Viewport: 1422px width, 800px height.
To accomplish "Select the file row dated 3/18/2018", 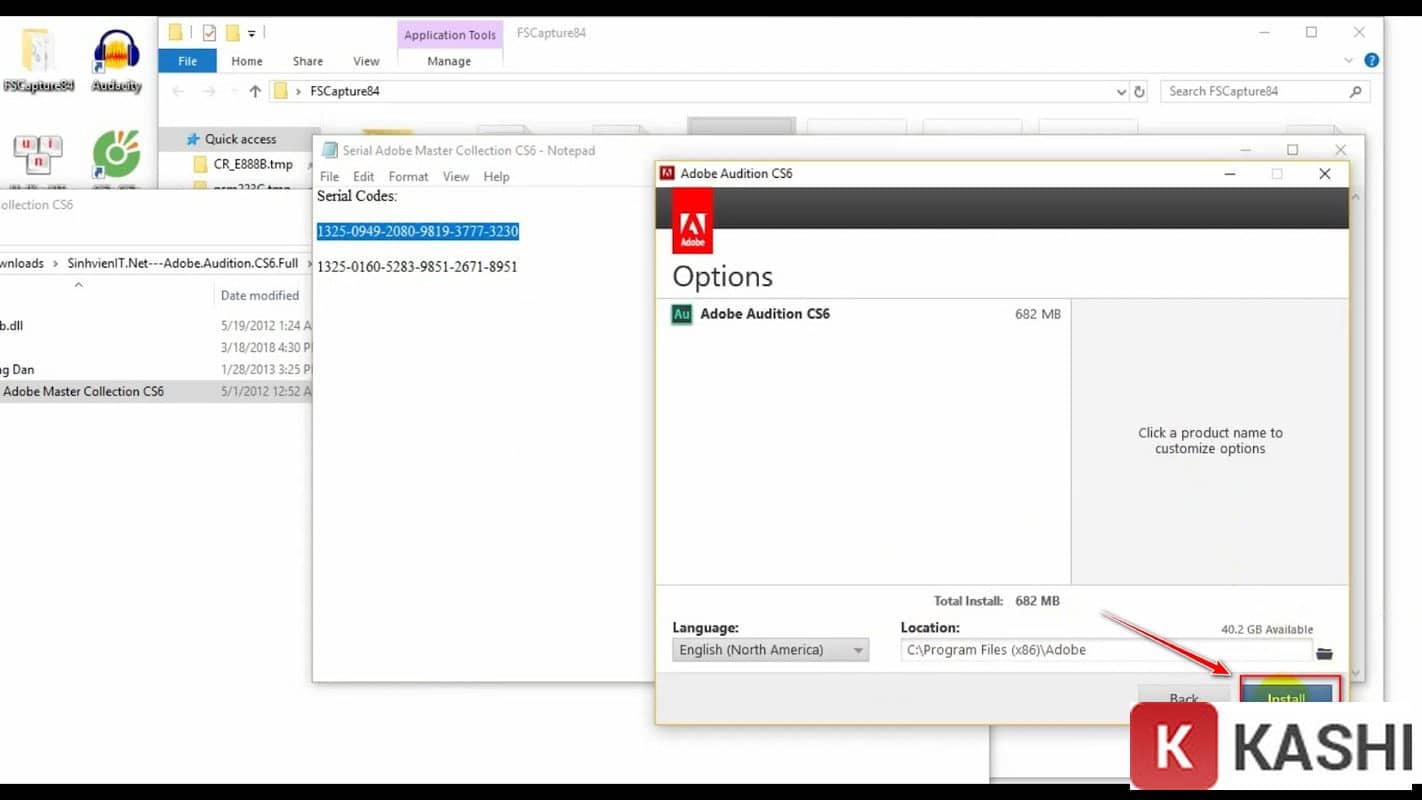I will pos(156,347).
